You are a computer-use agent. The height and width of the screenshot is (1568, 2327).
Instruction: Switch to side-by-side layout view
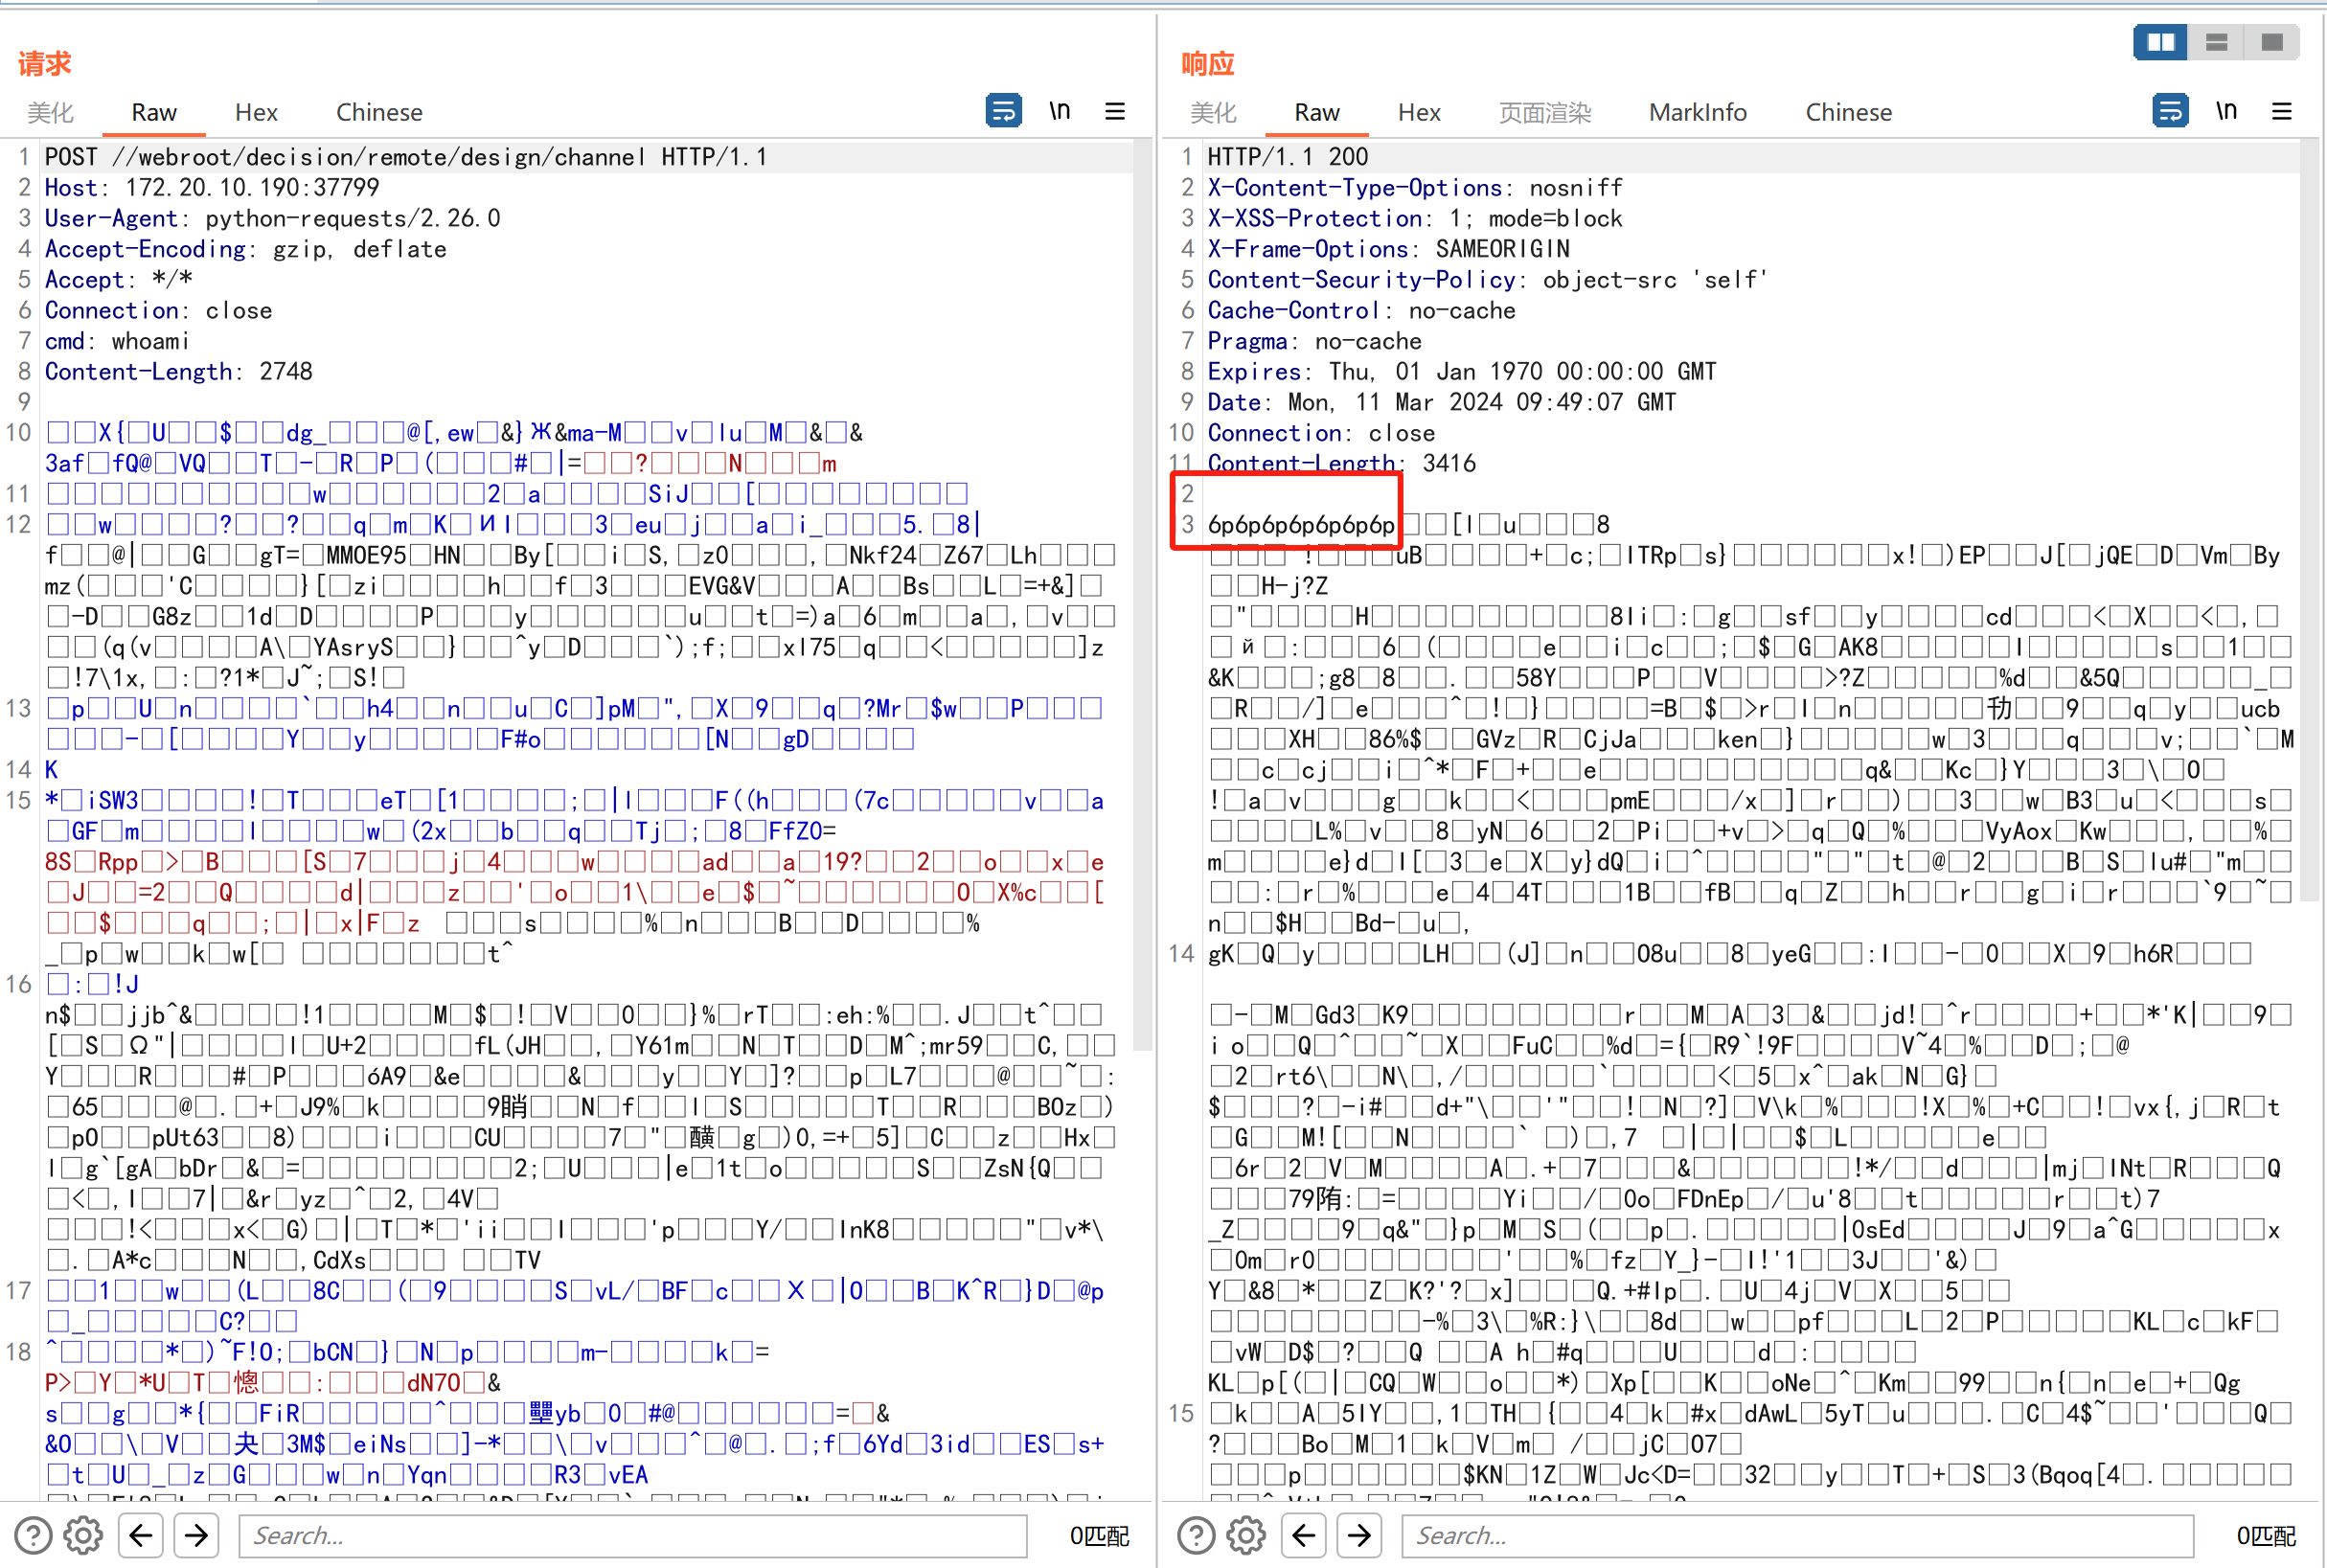[2160, 42]
